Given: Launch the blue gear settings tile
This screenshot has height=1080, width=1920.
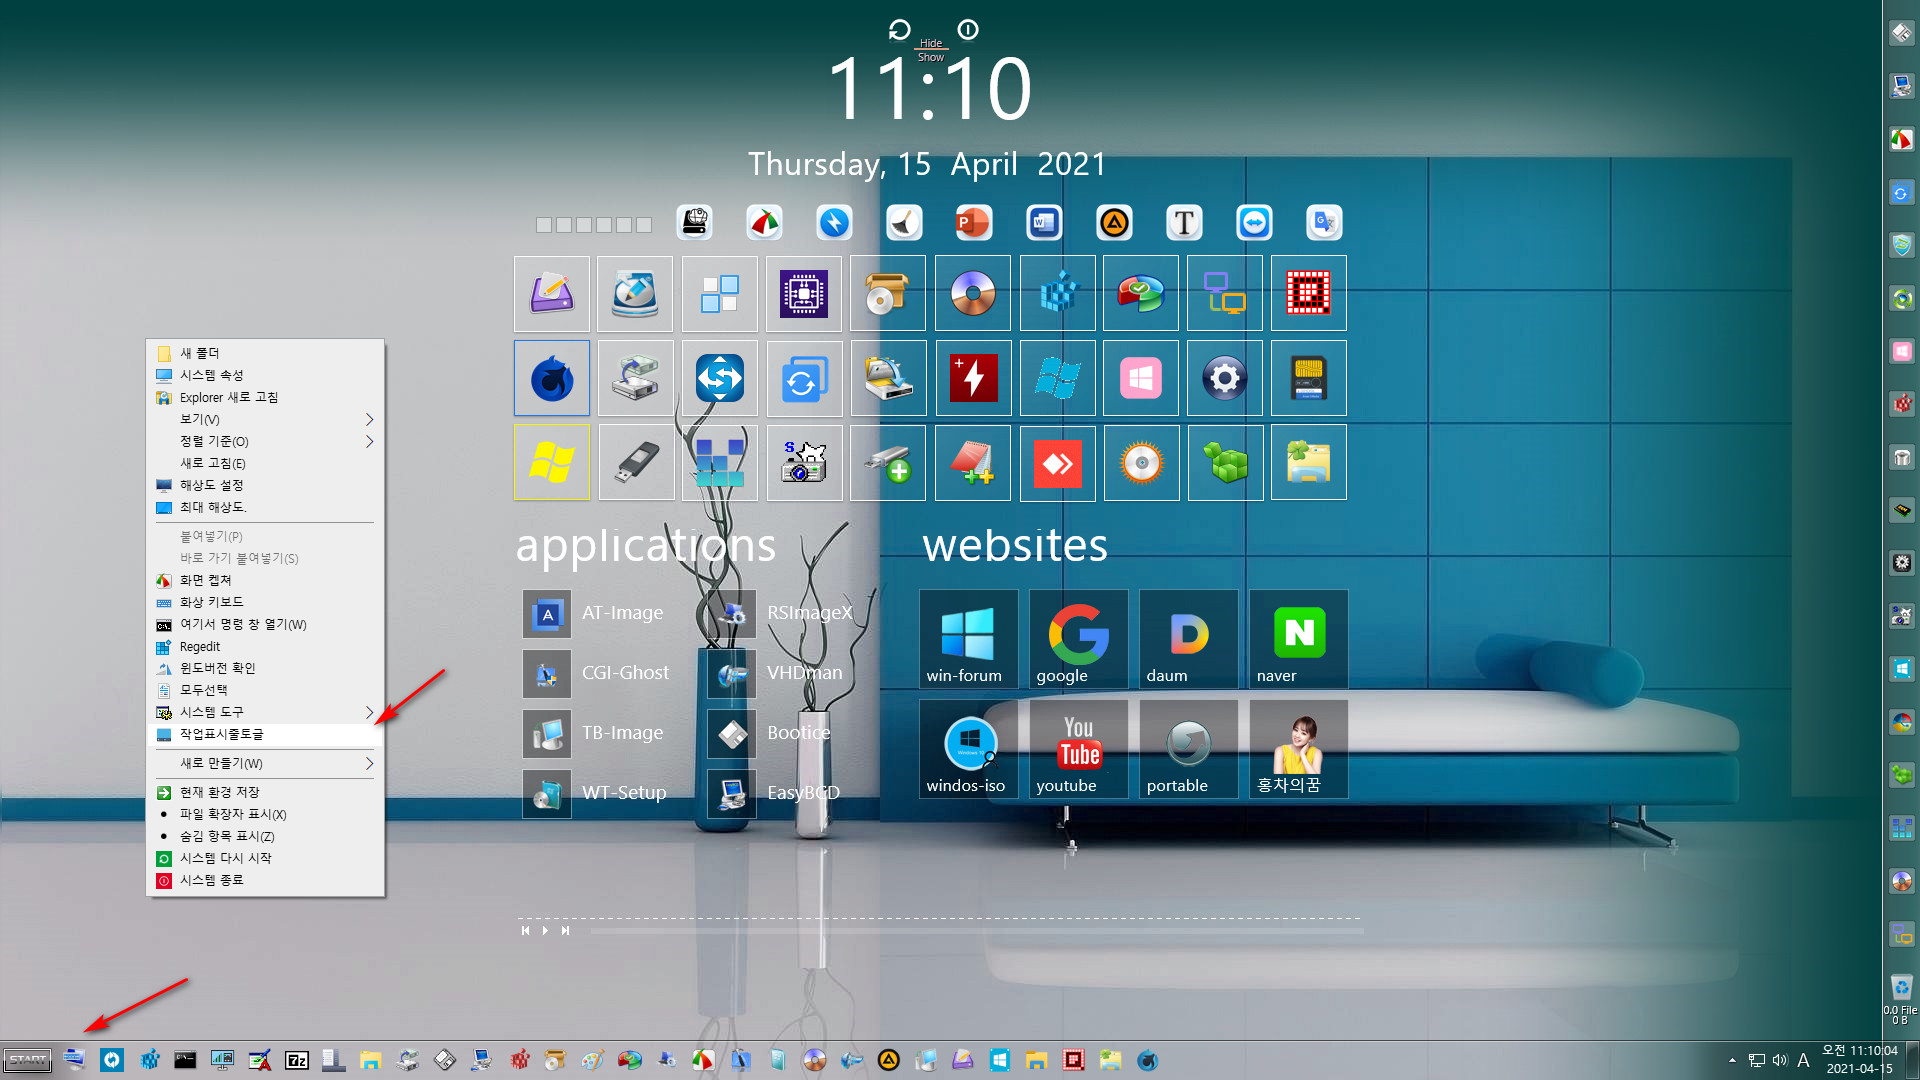Looking at the screenshot, I should pos(1225,378).
